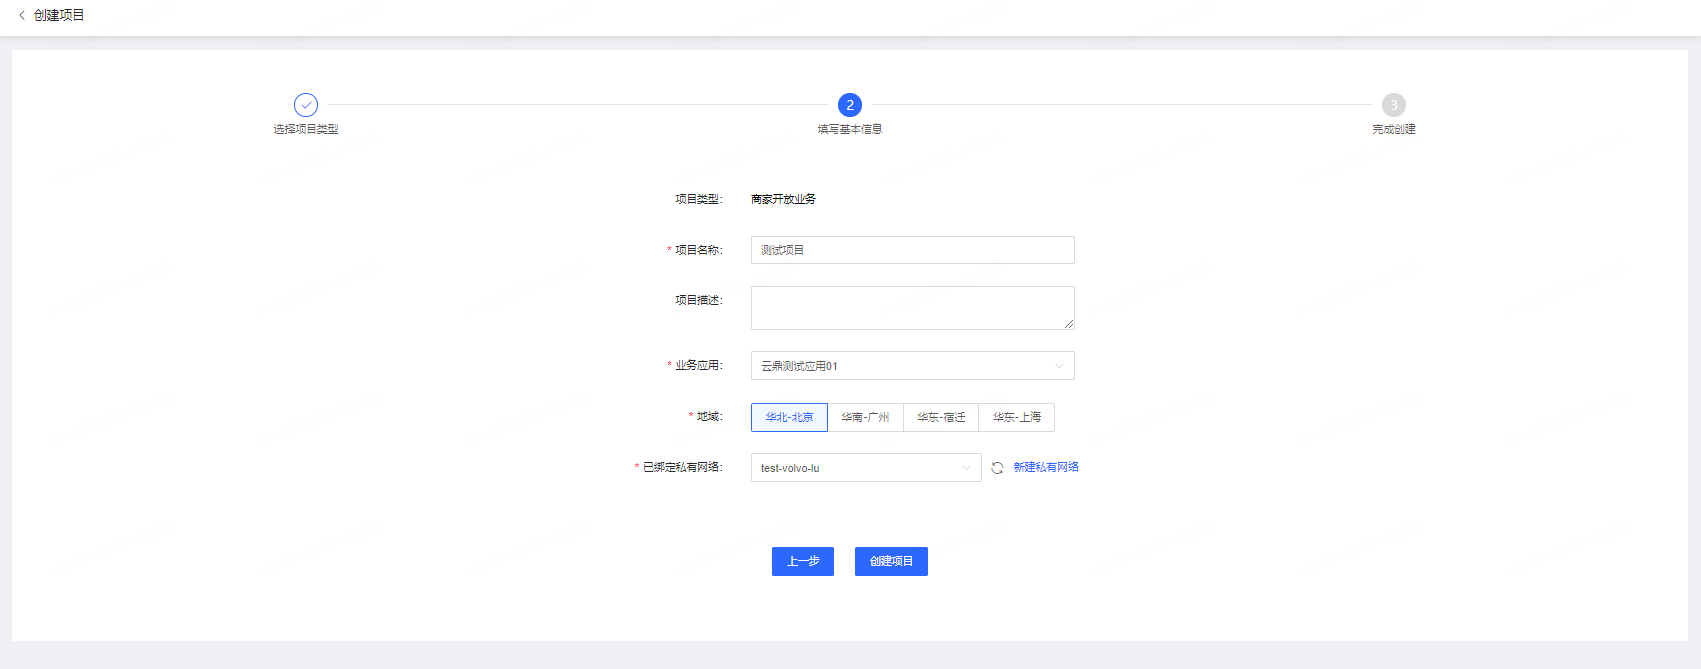Switch region to 华东-宿迁
1701x669 pixels.
coord(941,417)
